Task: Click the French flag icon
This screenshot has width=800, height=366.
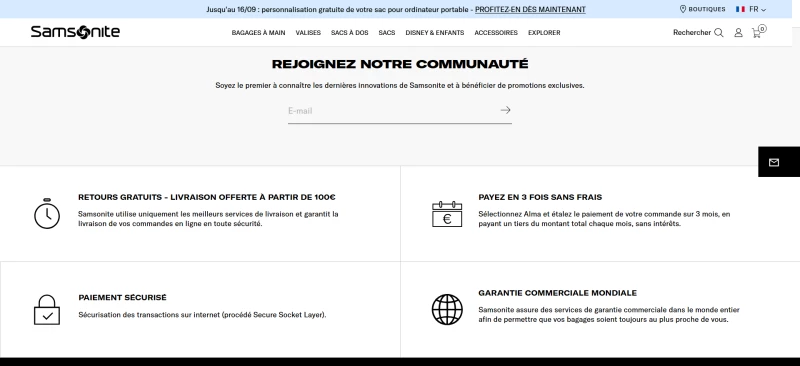Action: [740, 9]
